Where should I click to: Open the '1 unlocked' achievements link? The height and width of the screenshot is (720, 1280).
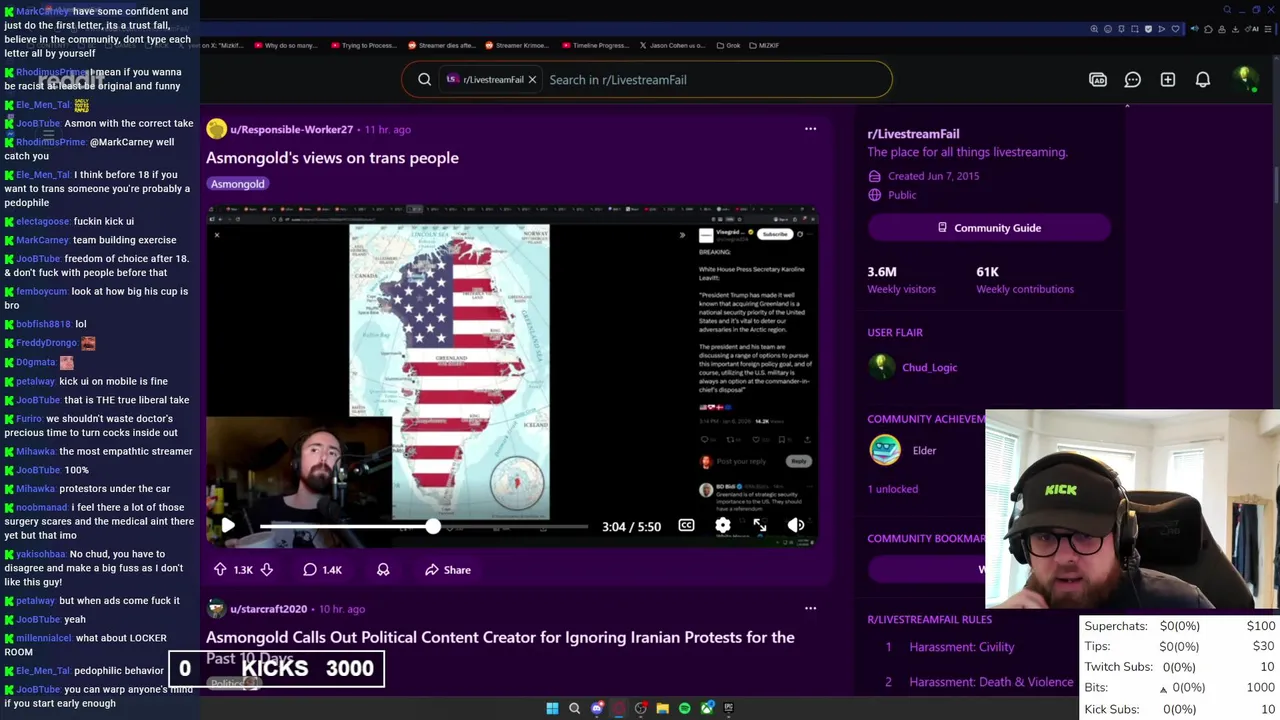tap(892, 489)
